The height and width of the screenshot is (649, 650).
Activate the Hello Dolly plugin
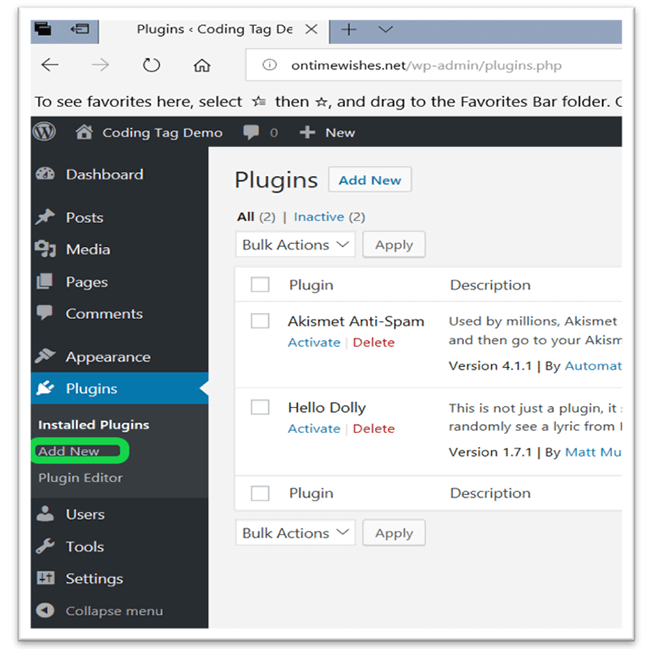tap(314, 428)
